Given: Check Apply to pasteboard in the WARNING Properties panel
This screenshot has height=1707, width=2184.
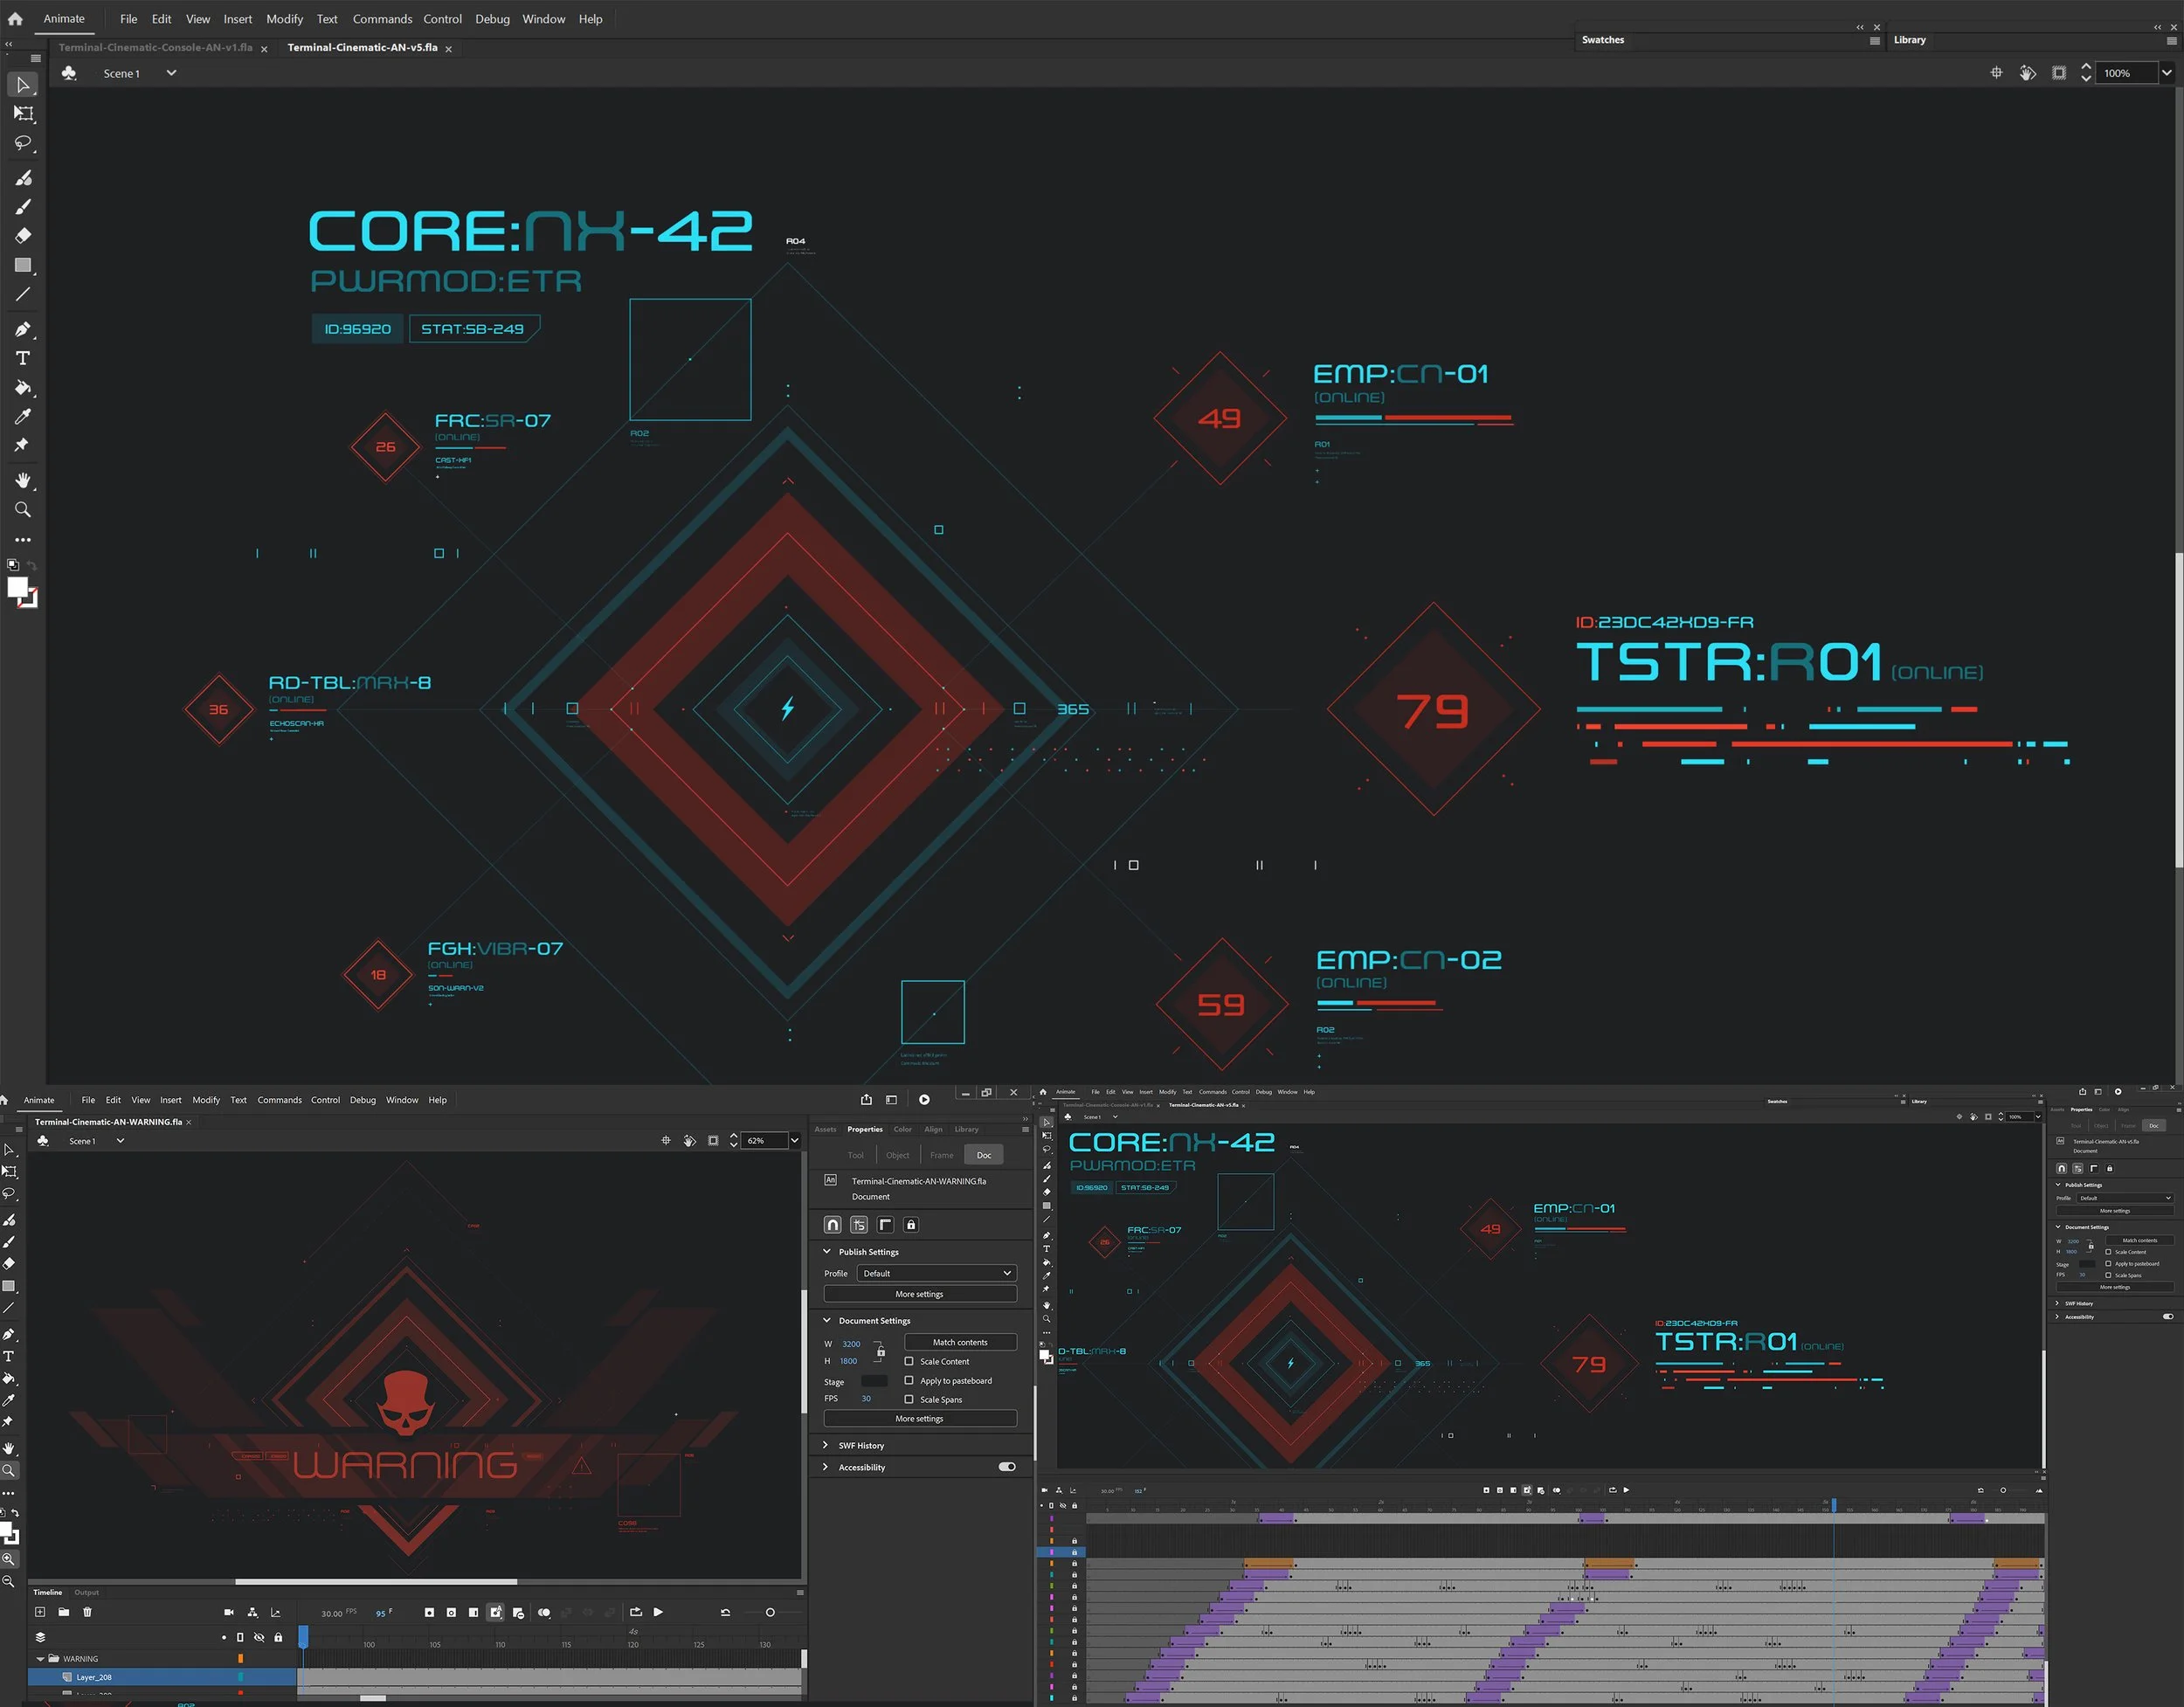Looking at the screenshot, I should point(909,1380).
